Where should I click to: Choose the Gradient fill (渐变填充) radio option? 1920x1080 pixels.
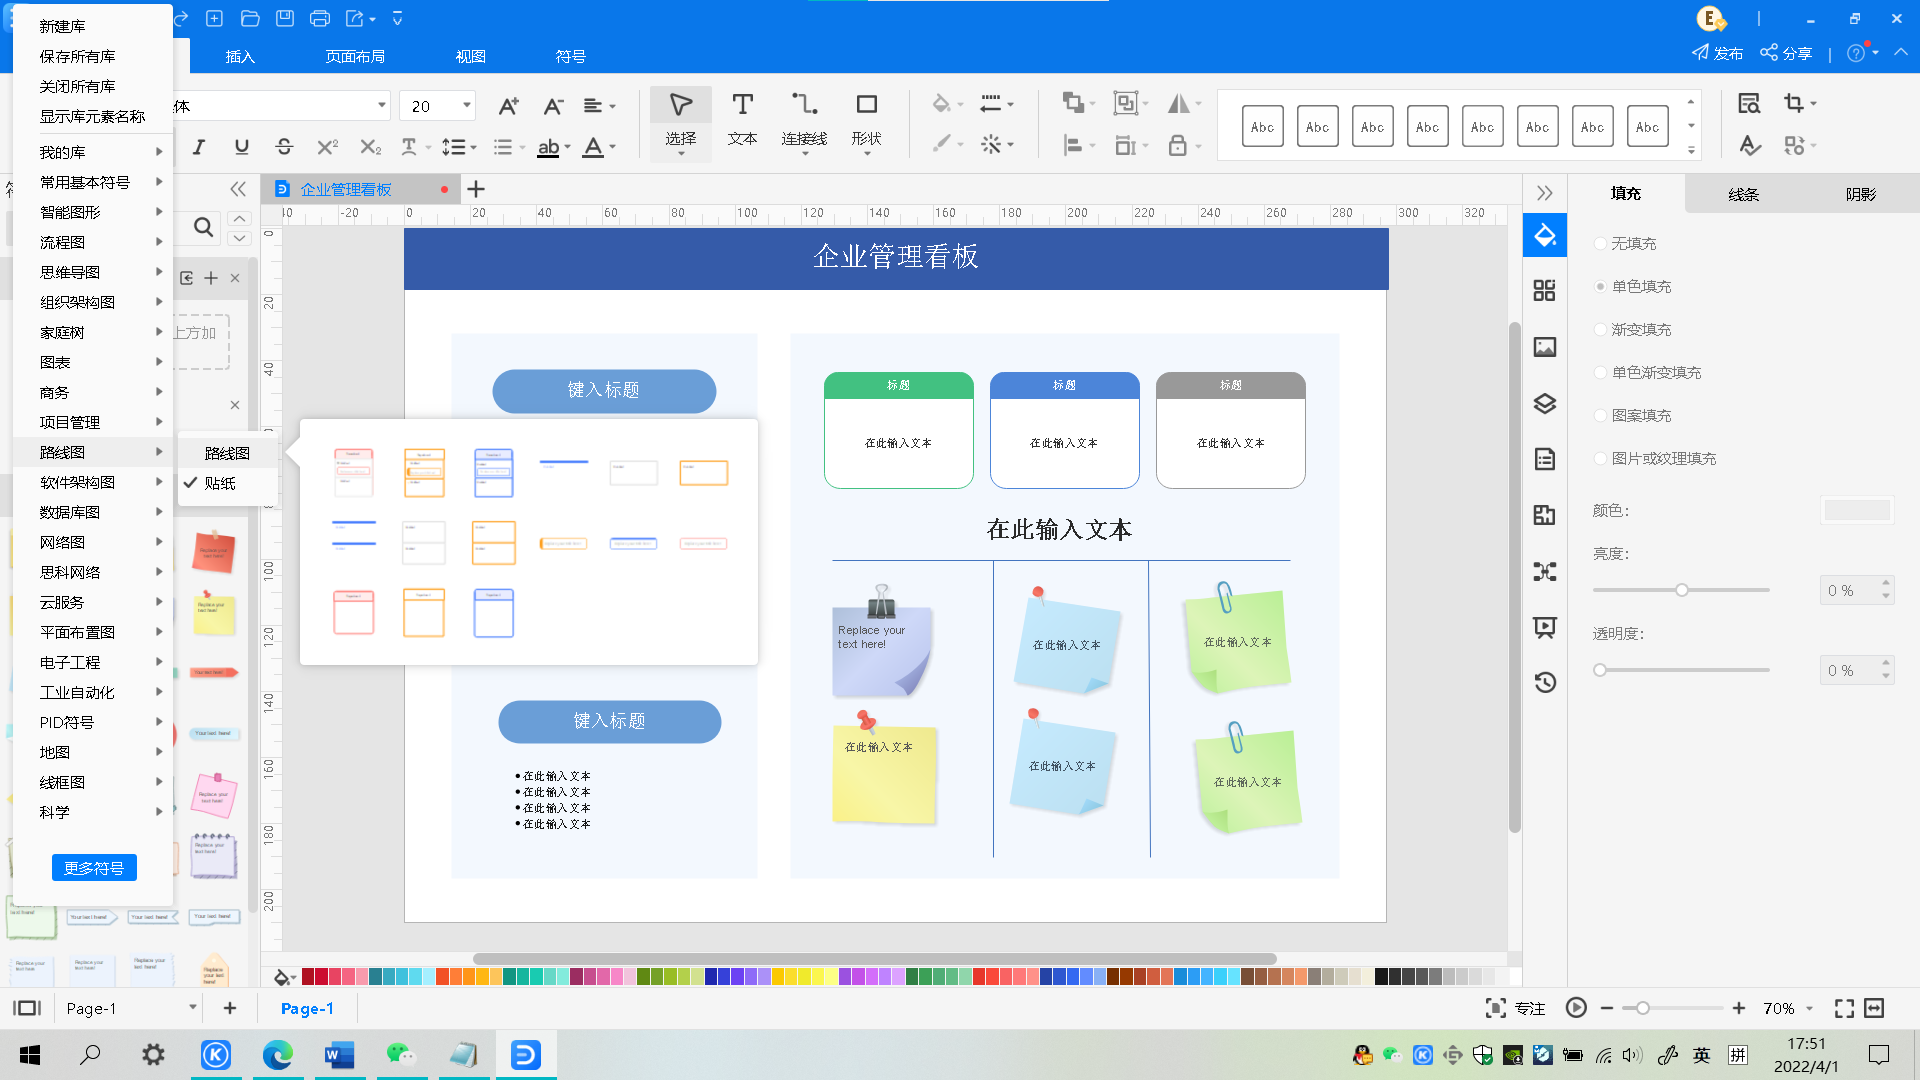pos(1600,330)
